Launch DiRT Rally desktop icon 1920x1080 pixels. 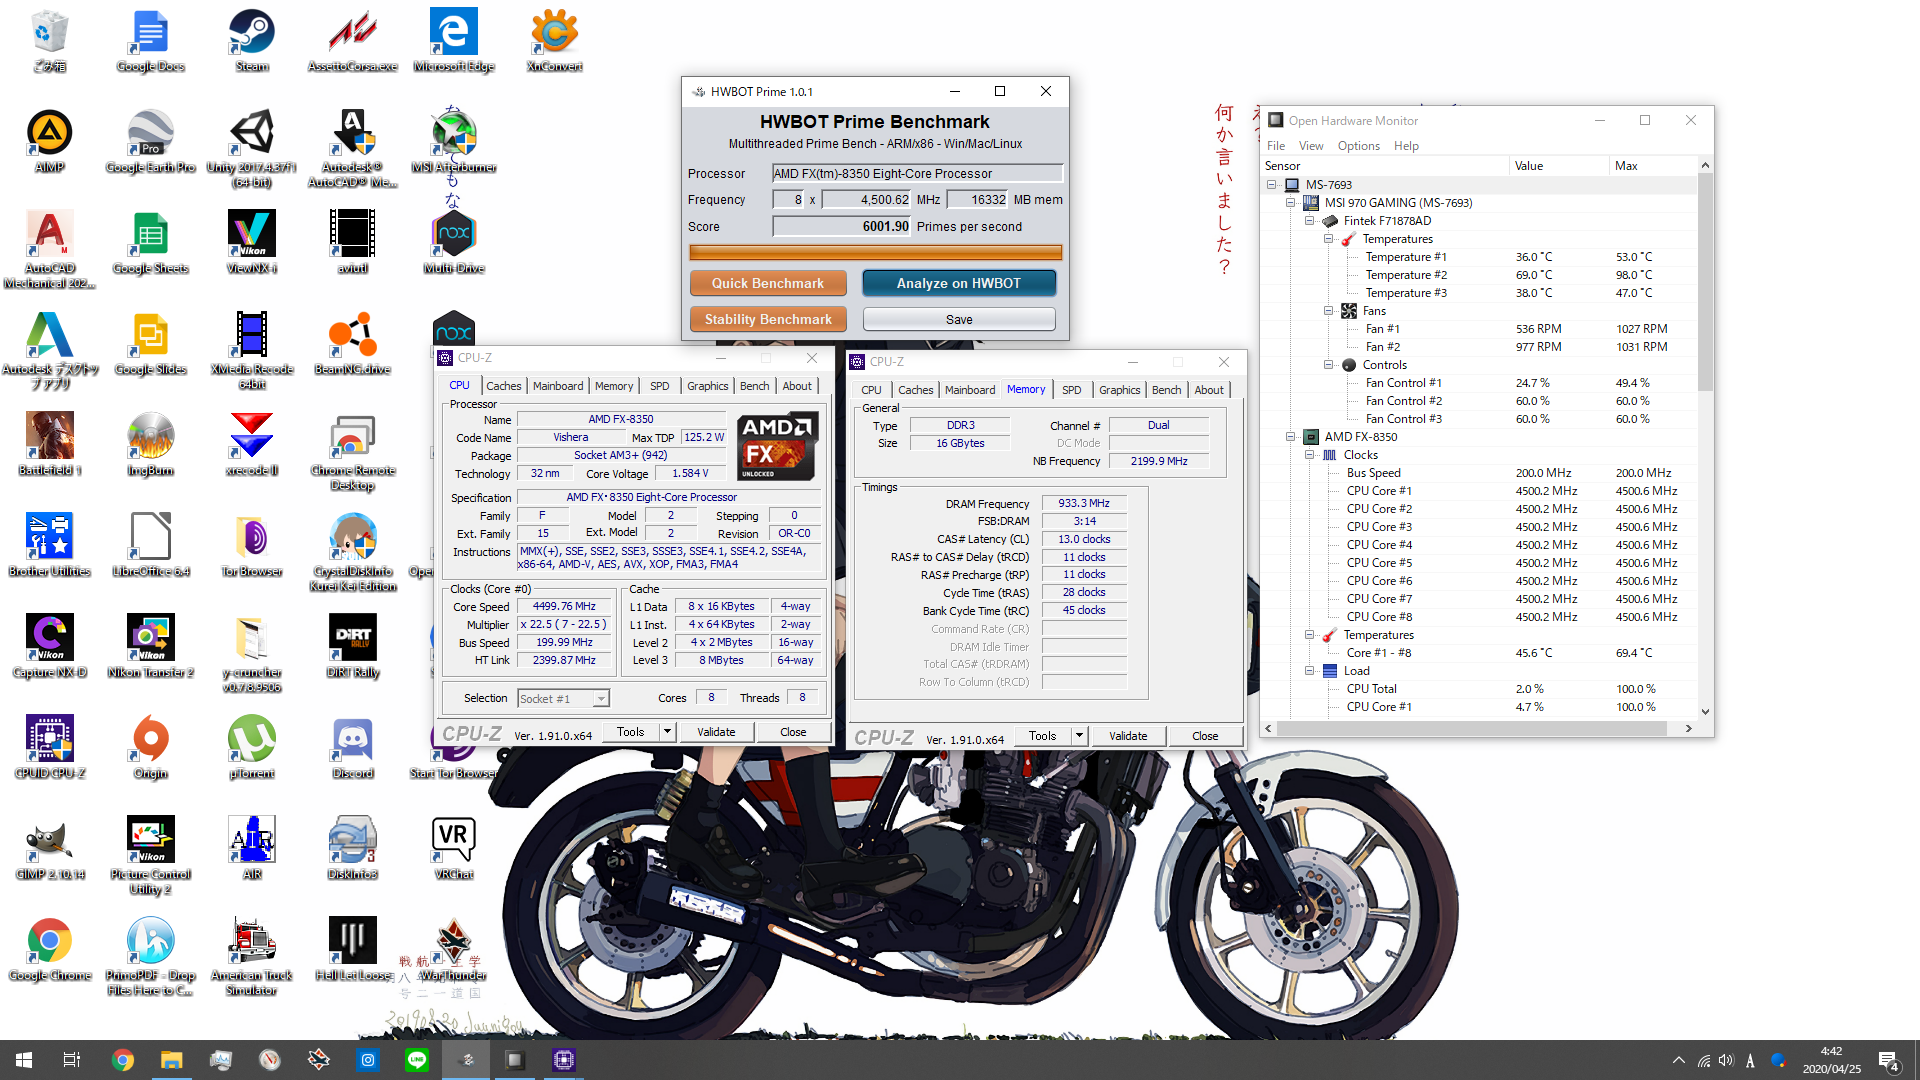click(353, 646)
